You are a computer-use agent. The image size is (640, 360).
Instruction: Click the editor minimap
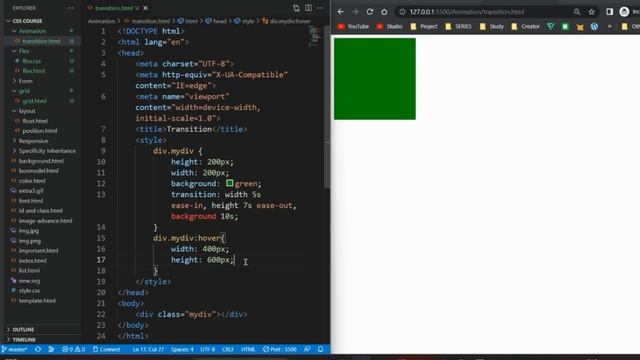[x=315, y=37]
